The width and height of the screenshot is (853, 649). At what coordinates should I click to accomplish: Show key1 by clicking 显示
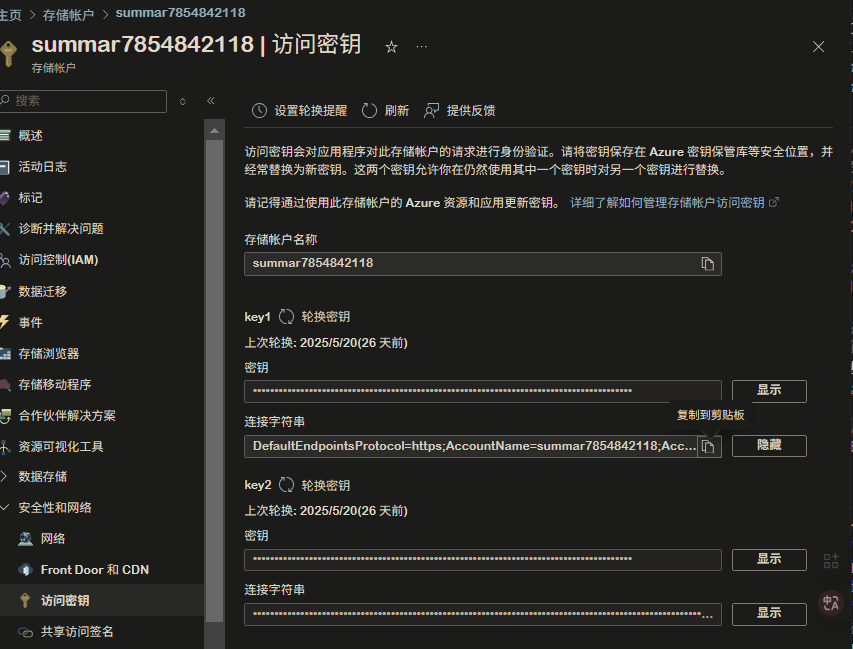[768, 391]
